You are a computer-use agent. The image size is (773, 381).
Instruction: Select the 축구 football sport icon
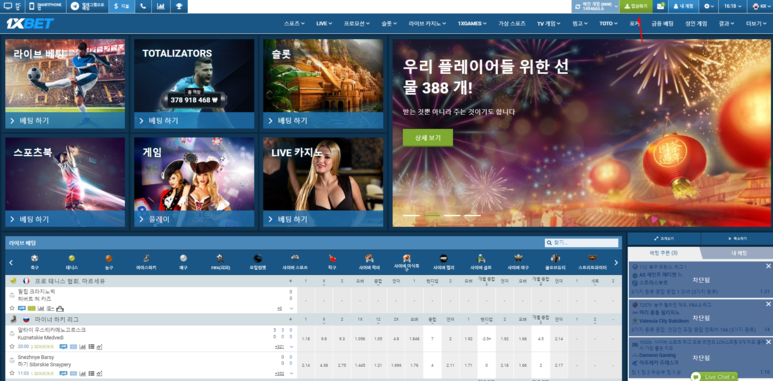tap(35, 262)
